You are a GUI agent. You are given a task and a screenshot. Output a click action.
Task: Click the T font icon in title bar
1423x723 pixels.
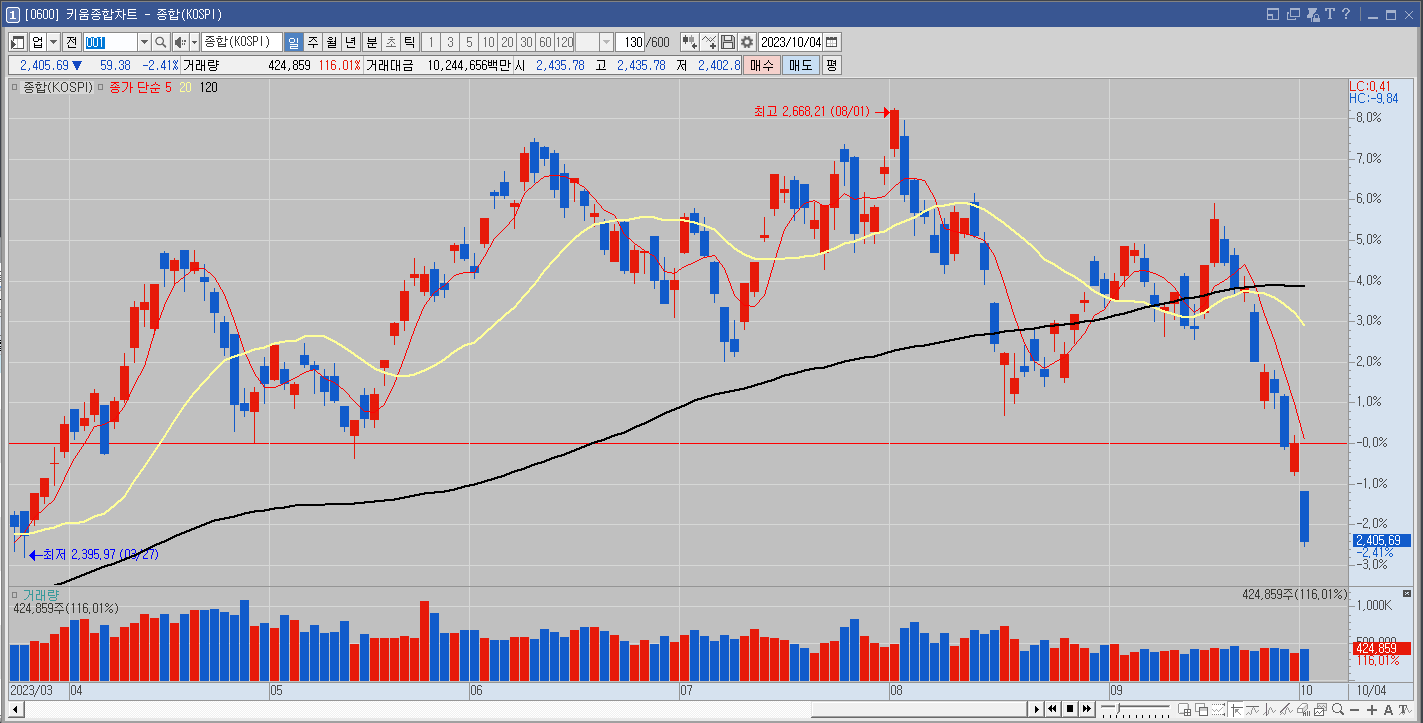pyautogui.click(x=1329, y=14)
